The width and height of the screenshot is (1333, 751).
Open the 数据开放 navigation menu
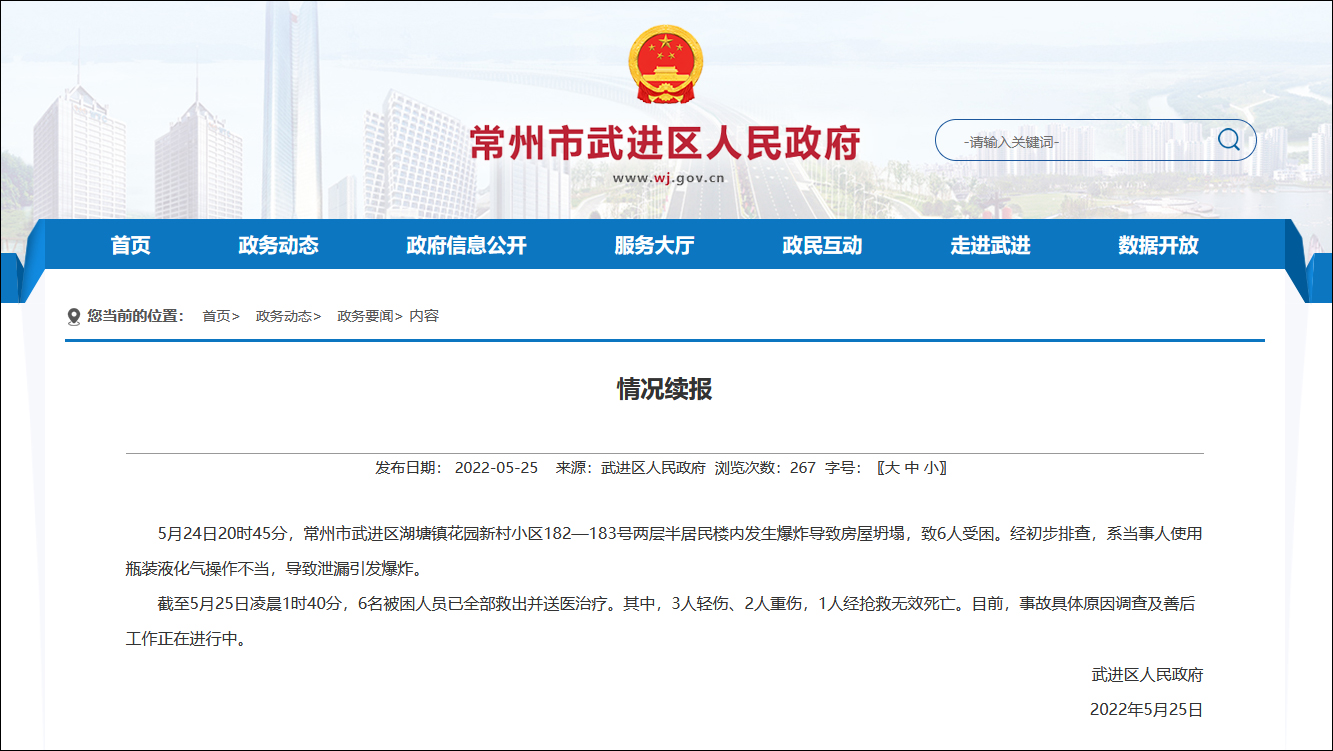coord(1158,245)
